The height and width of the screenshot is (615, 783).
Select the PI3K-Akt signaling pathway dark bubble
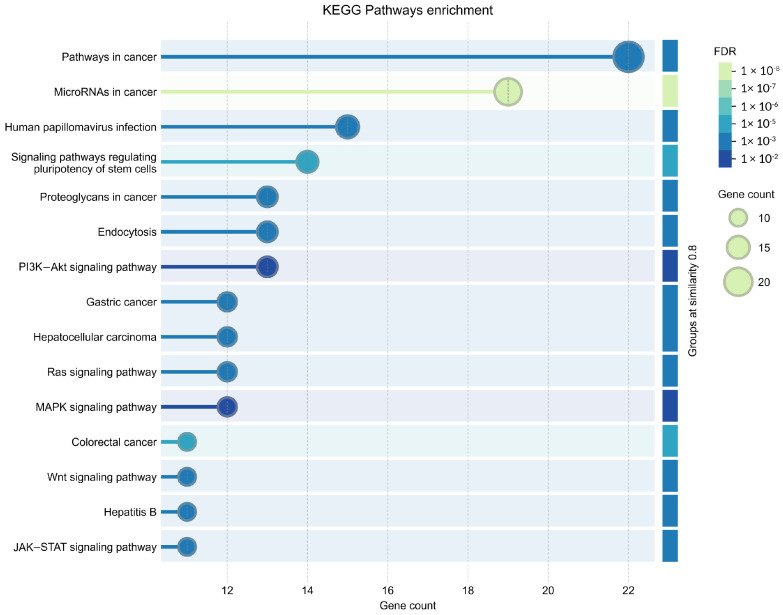(x=267, y=267)
